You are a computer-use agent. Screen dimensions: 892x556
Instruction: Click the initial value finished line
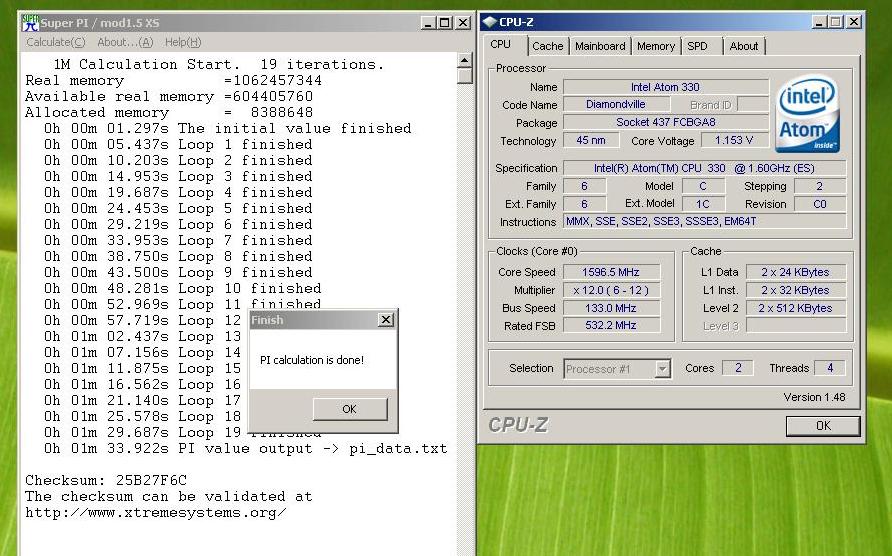(228, 129)
